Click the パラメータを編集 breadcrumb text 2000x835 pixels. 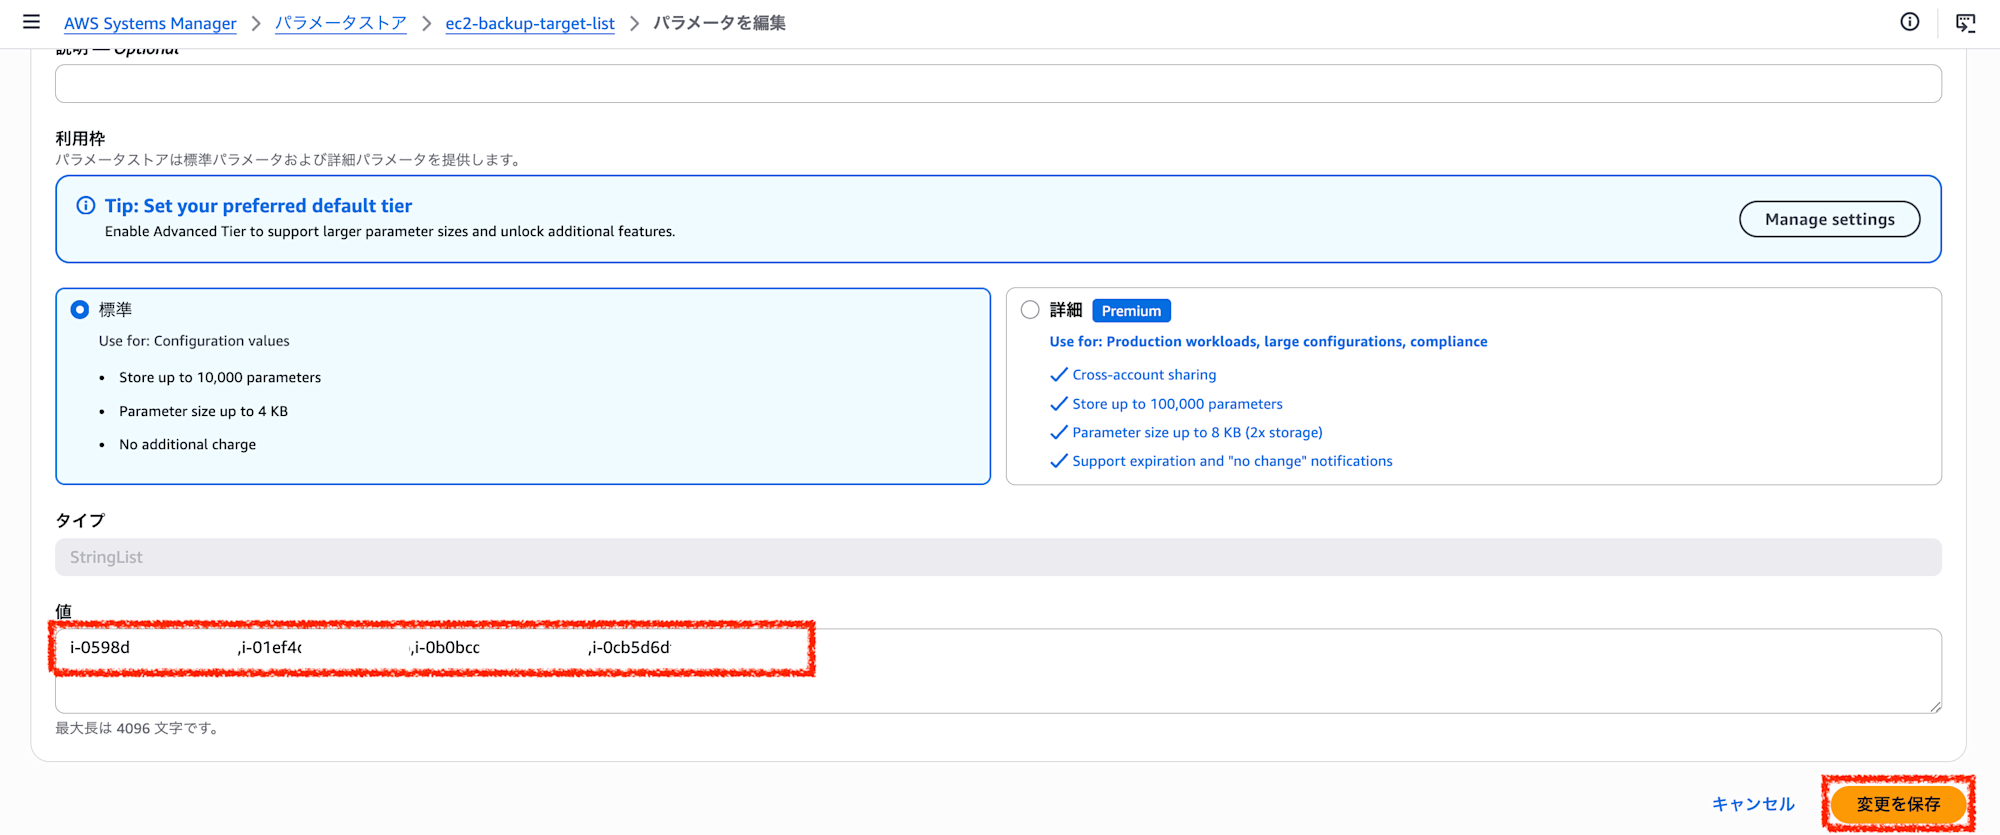[719, 23]
